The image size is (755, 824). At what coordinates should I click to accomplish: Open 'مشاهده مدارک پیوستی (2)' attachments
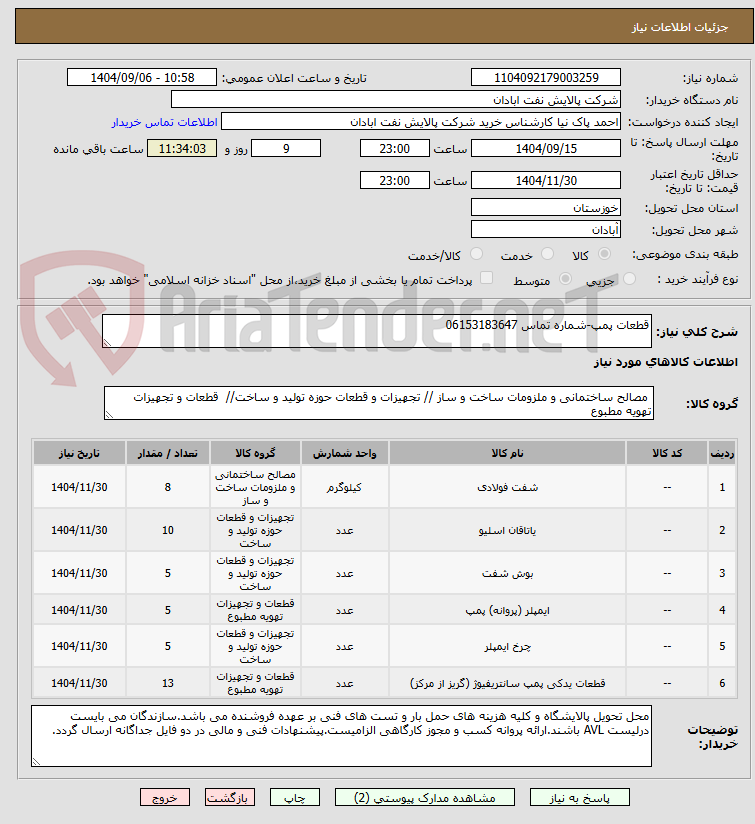(x=425, y=798)
